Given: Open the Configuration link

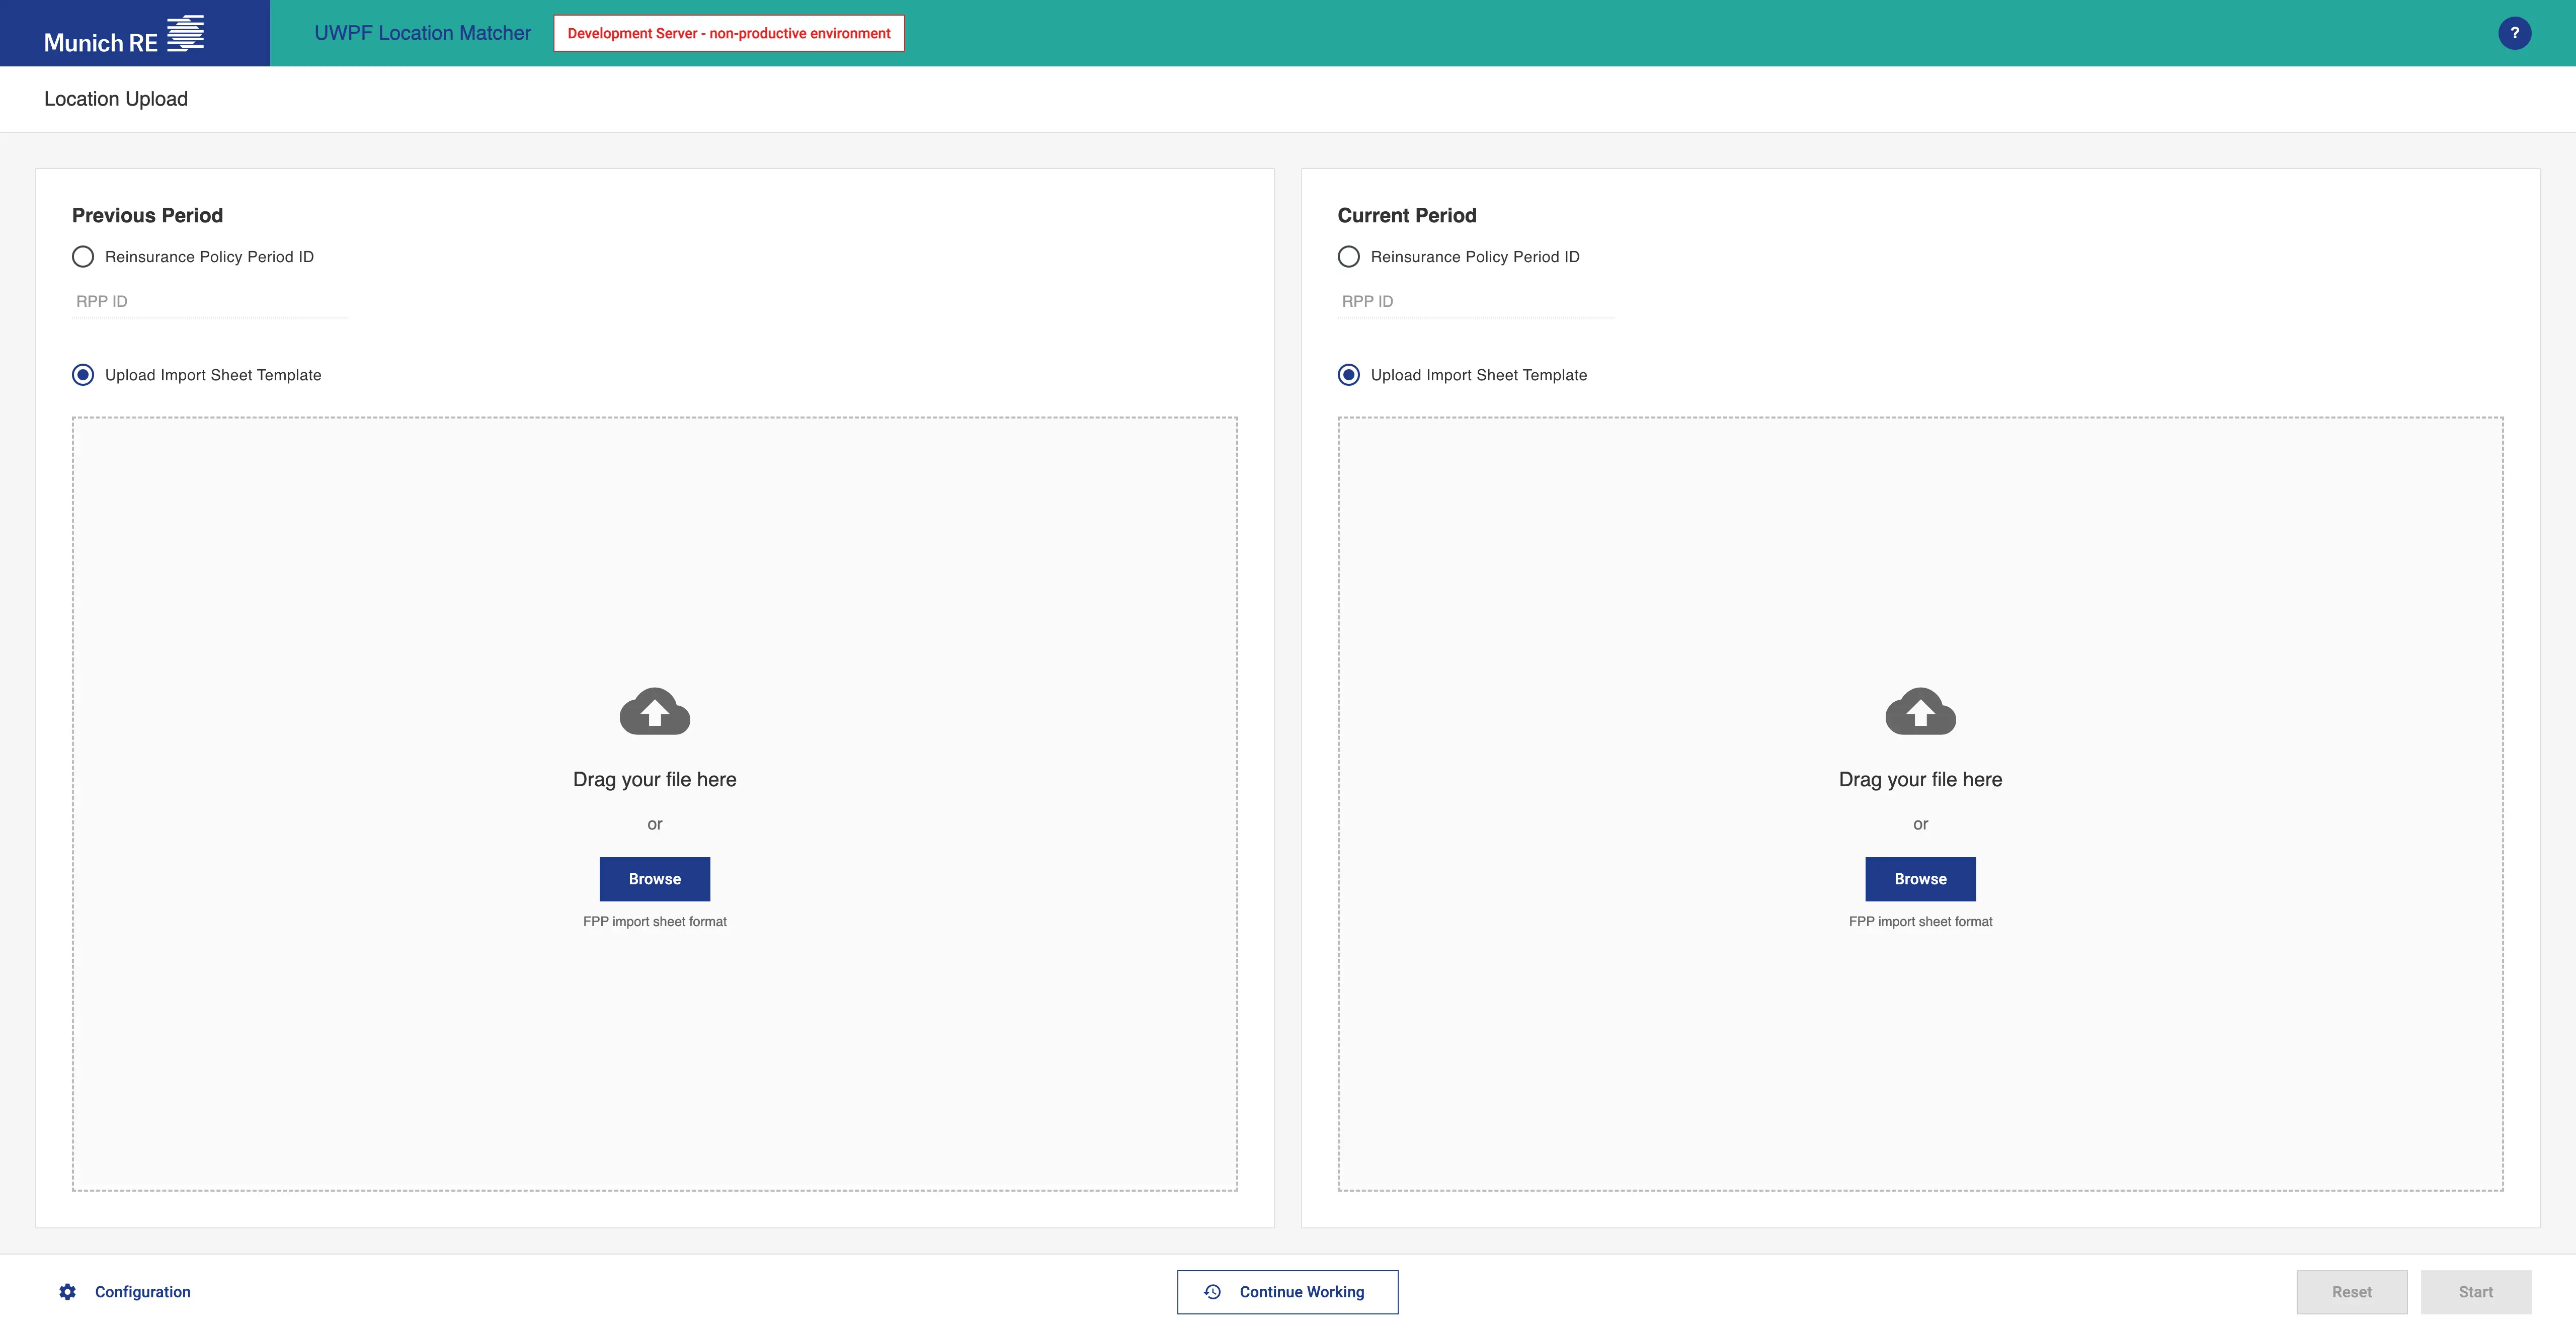Looking at the screenshot, I should pos(142,1292).
